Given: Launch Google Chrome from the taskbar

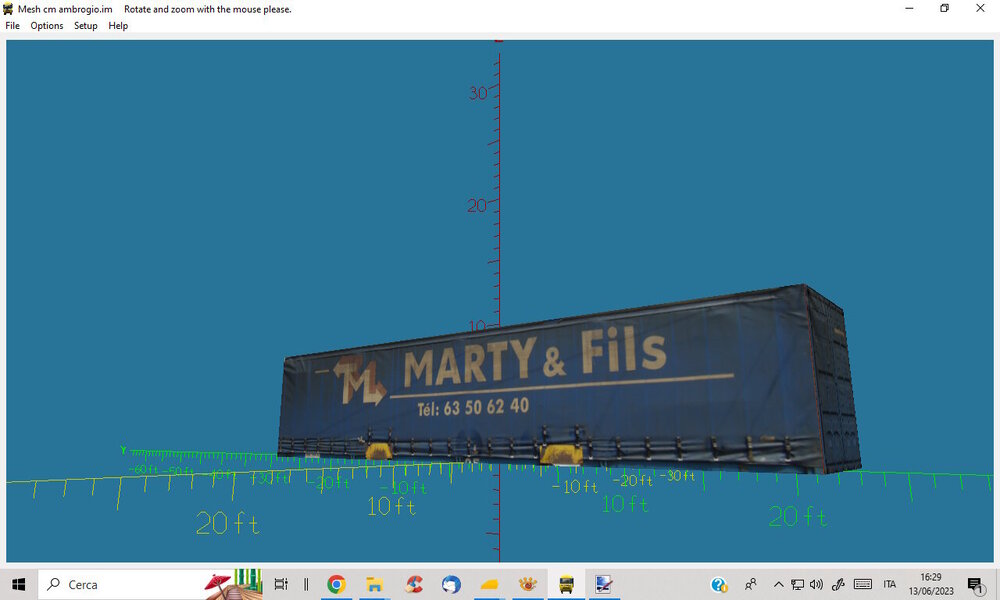Looking at the screenshot, I should point(336,584).
